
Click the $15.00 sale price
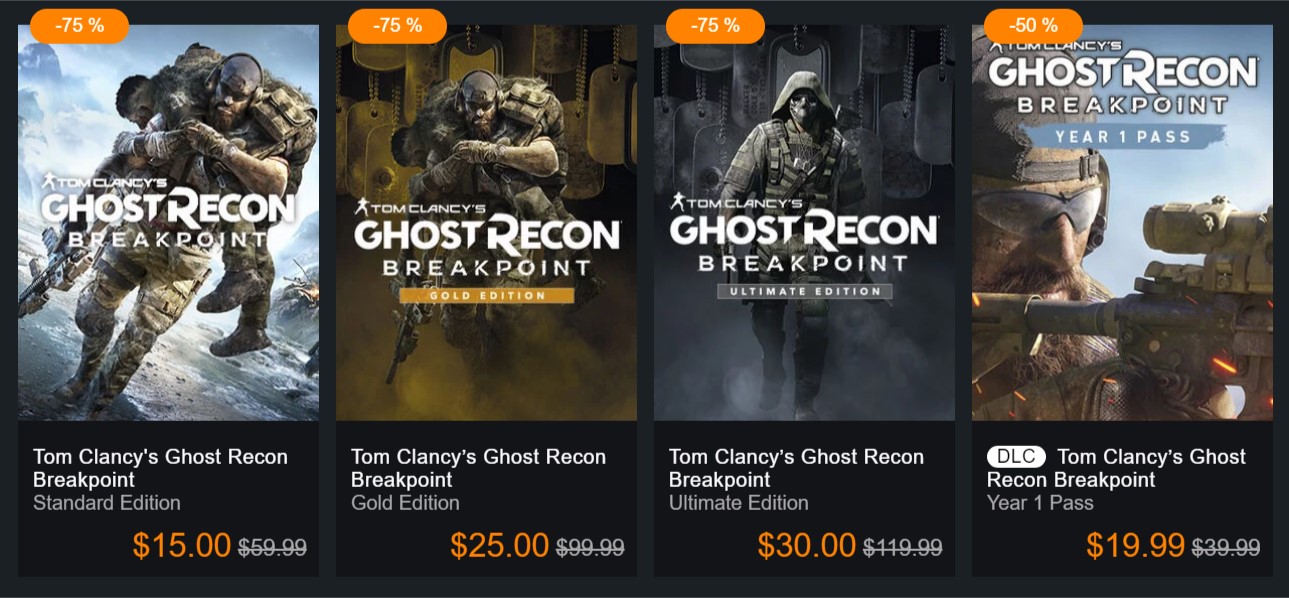tap(182, 545)
